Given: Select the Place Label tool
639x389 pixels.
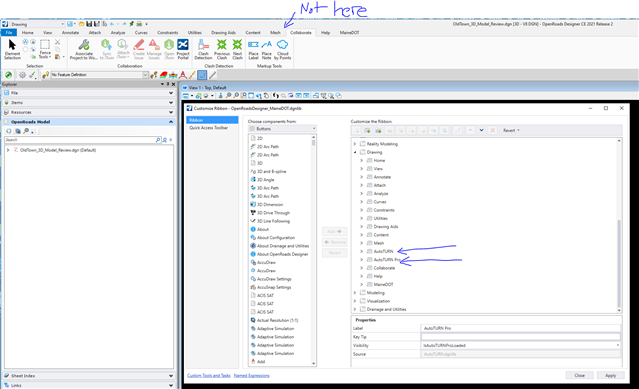Looking at the screenshot, I should [x=253, y=49].
